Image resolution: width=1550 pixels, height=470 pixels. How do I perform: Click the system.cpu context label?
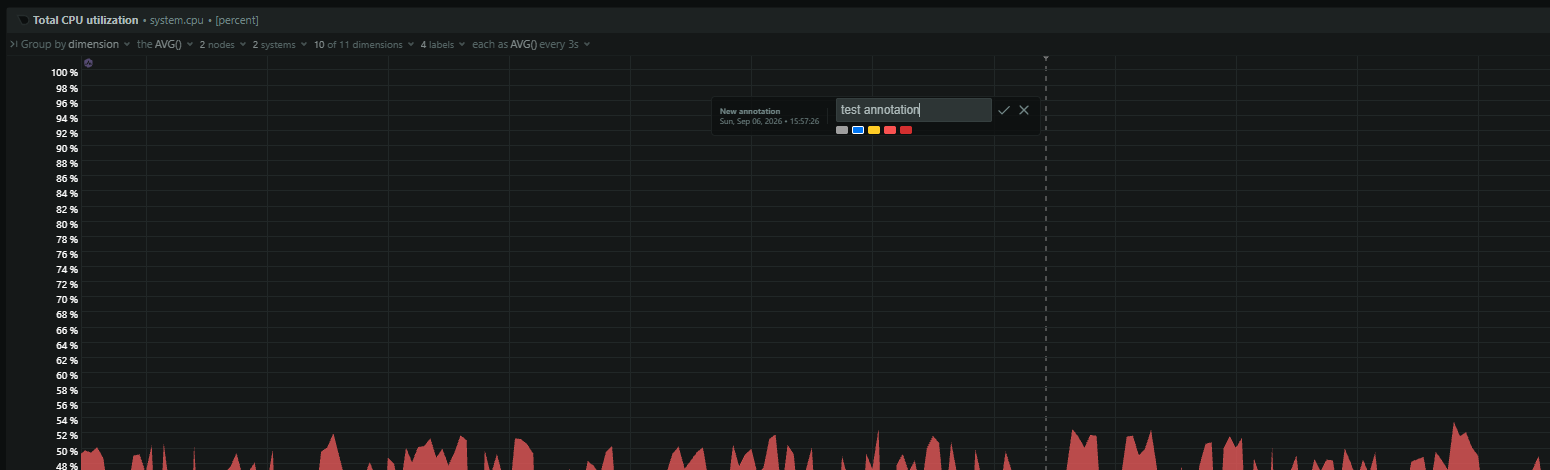click(x=177, y=20)
